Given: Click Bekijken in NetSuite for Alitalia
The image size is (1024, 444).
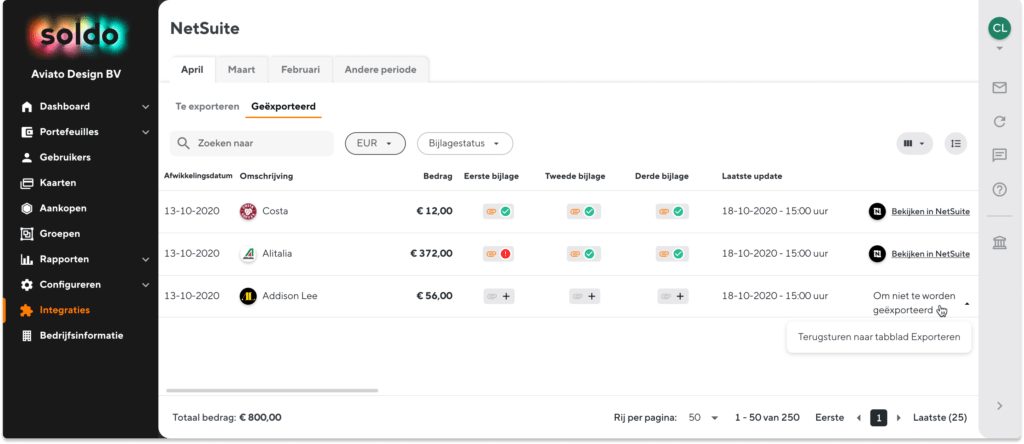Looking at the screenshot, I should click(x=931, y=254).
